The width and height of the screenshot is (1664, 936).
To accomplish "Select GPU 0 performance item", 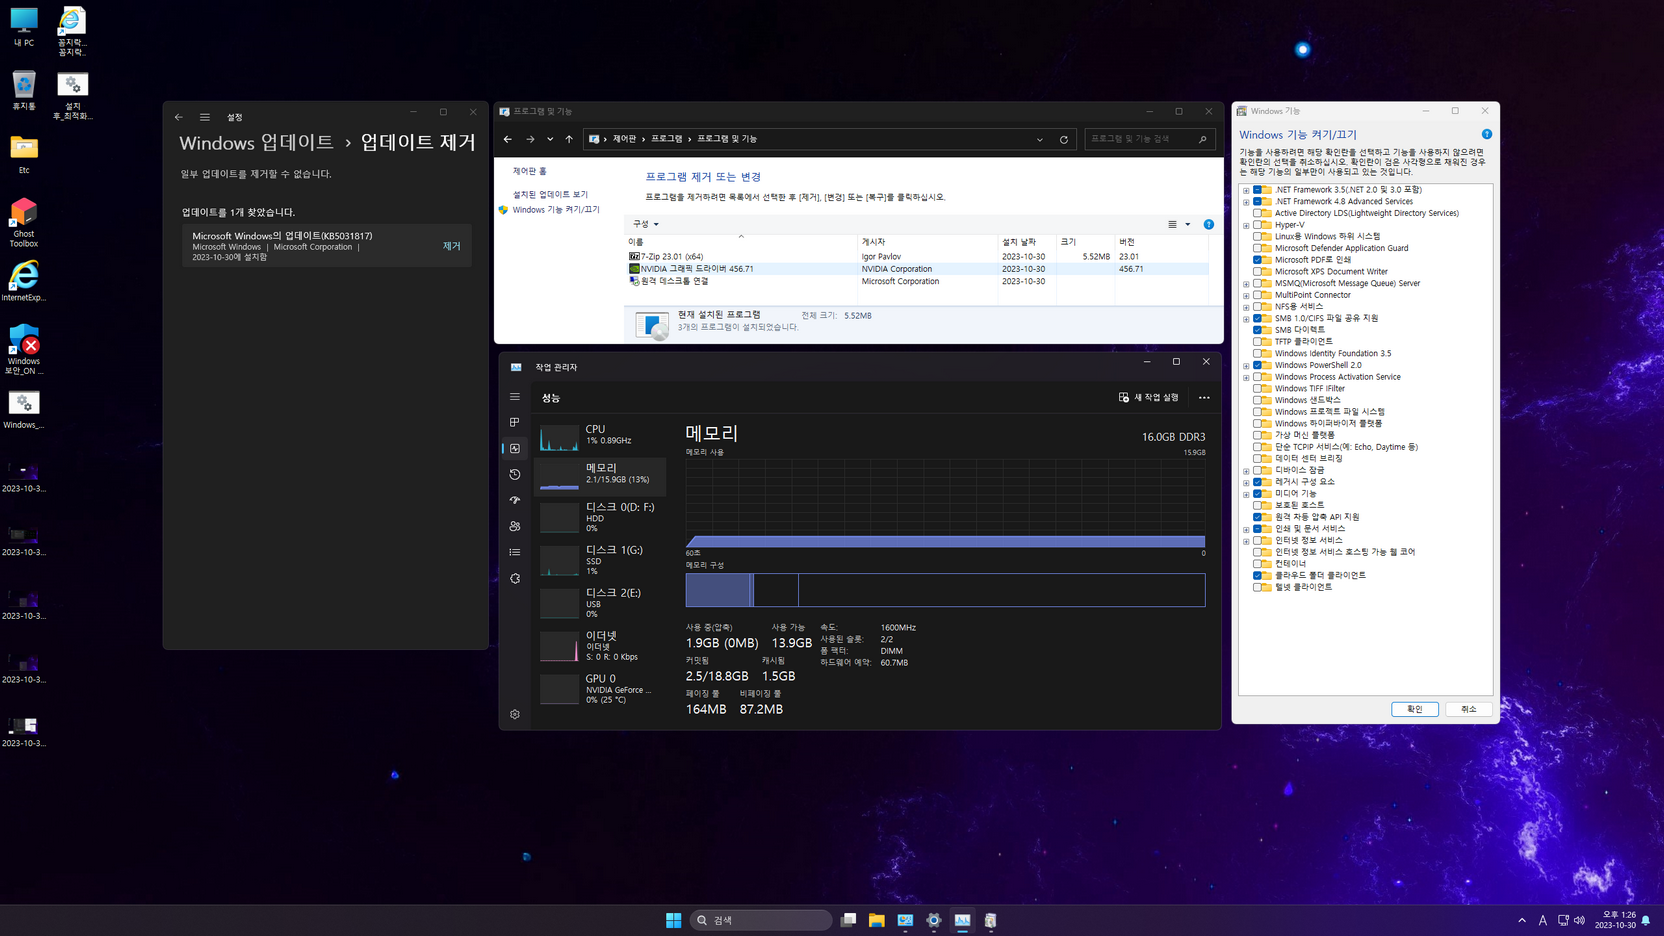I will click(600, 688).
